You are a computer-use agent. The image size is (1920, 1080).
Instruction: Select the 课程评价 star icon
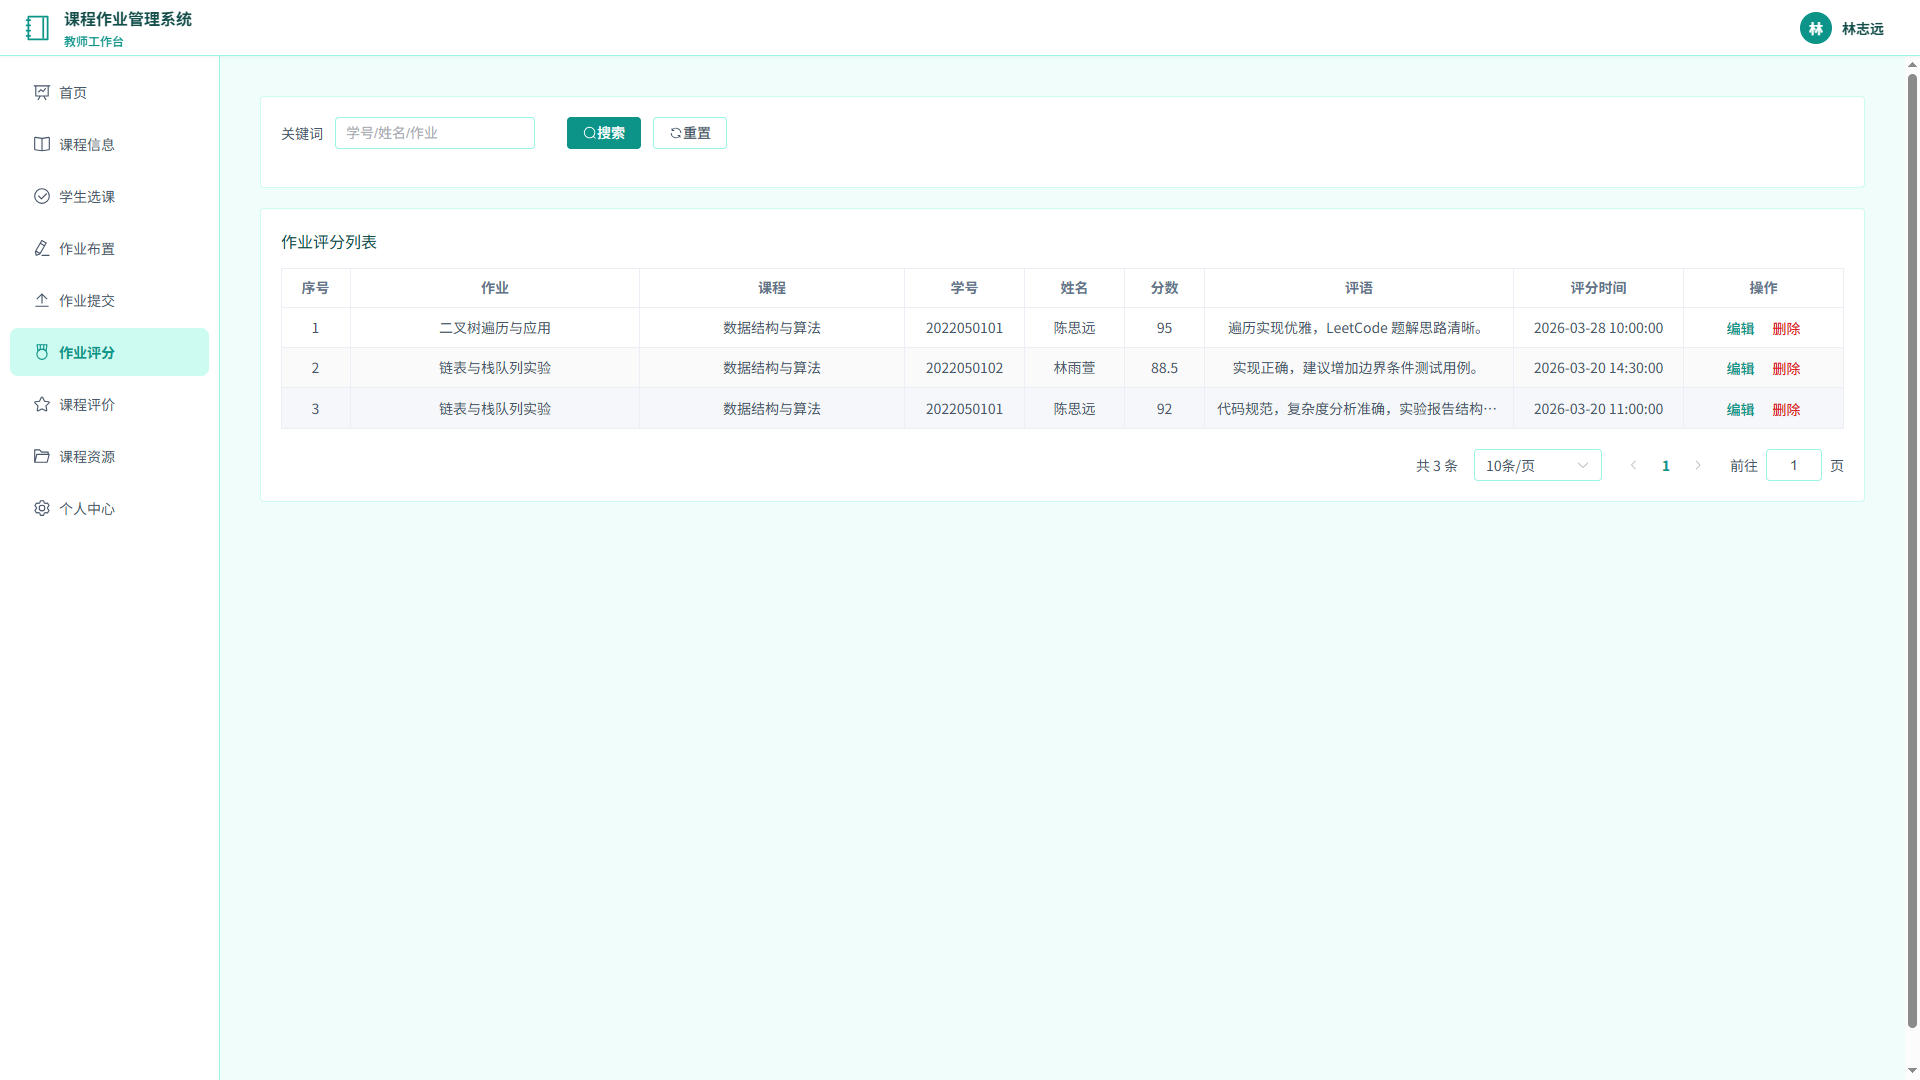click(x=42, y=404)
